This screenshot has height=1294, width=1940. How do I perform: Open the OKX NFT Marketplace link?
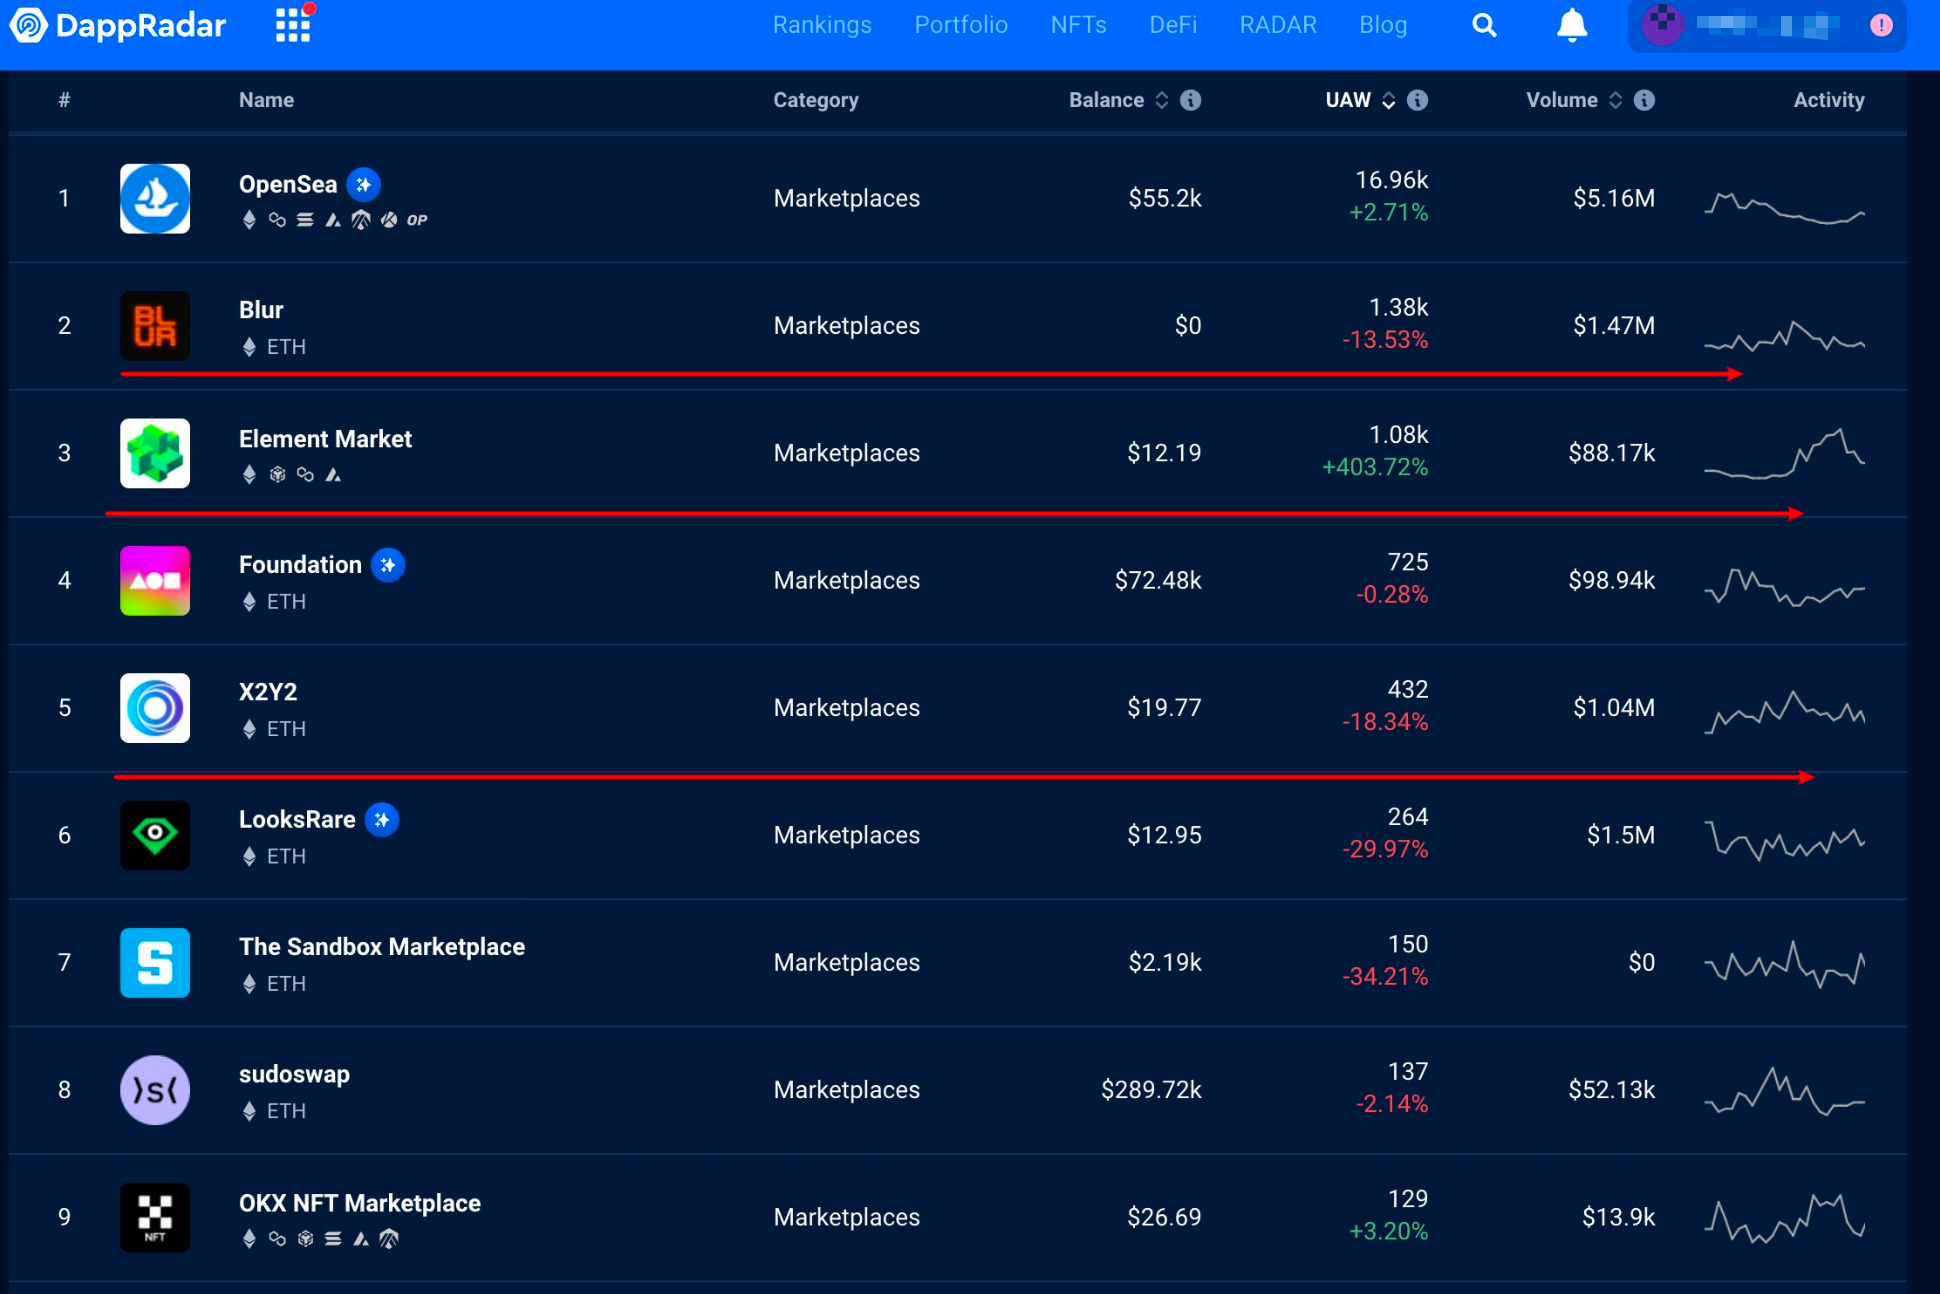click(x=360, y=1203)
